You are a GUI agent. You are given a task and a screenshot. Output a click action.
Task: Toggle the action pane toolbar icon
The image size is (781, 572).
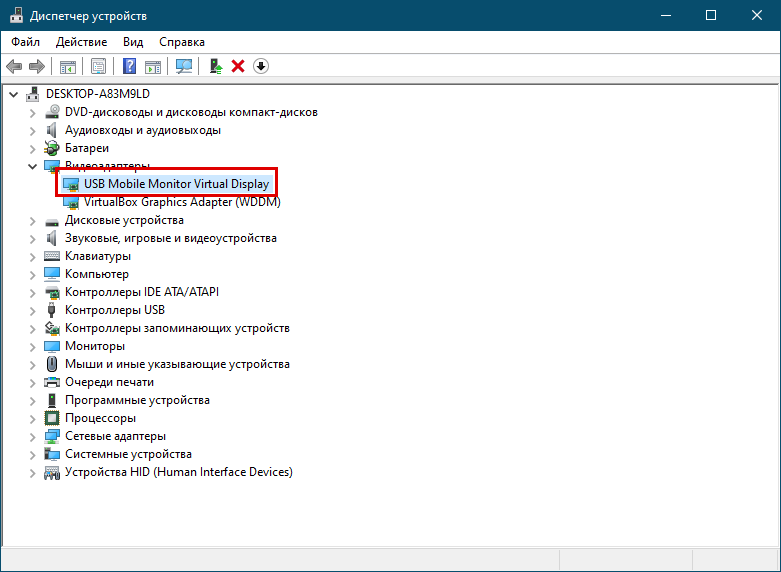coord(153,66)
